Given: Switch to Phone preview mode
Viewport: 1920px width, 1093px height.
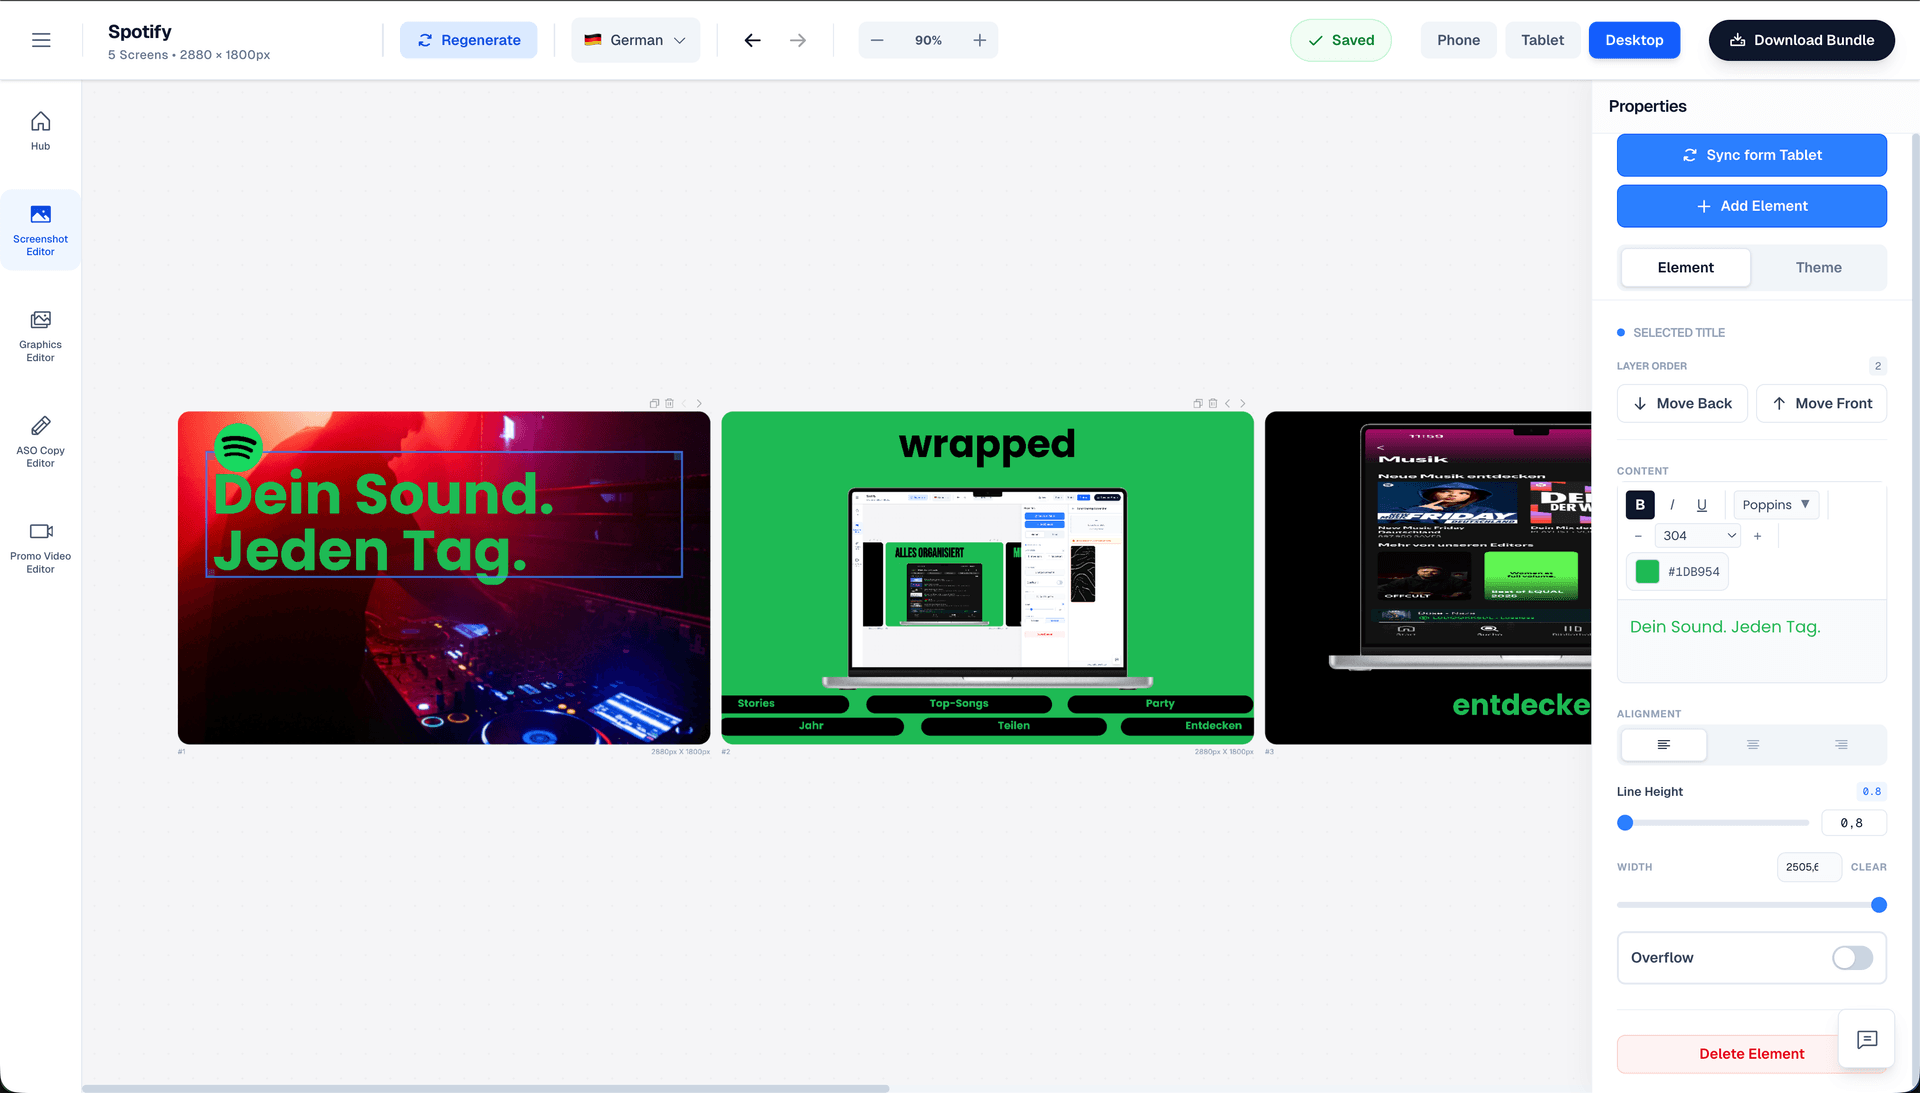Looking at the screenshot, I should [x=1458, y=40].
